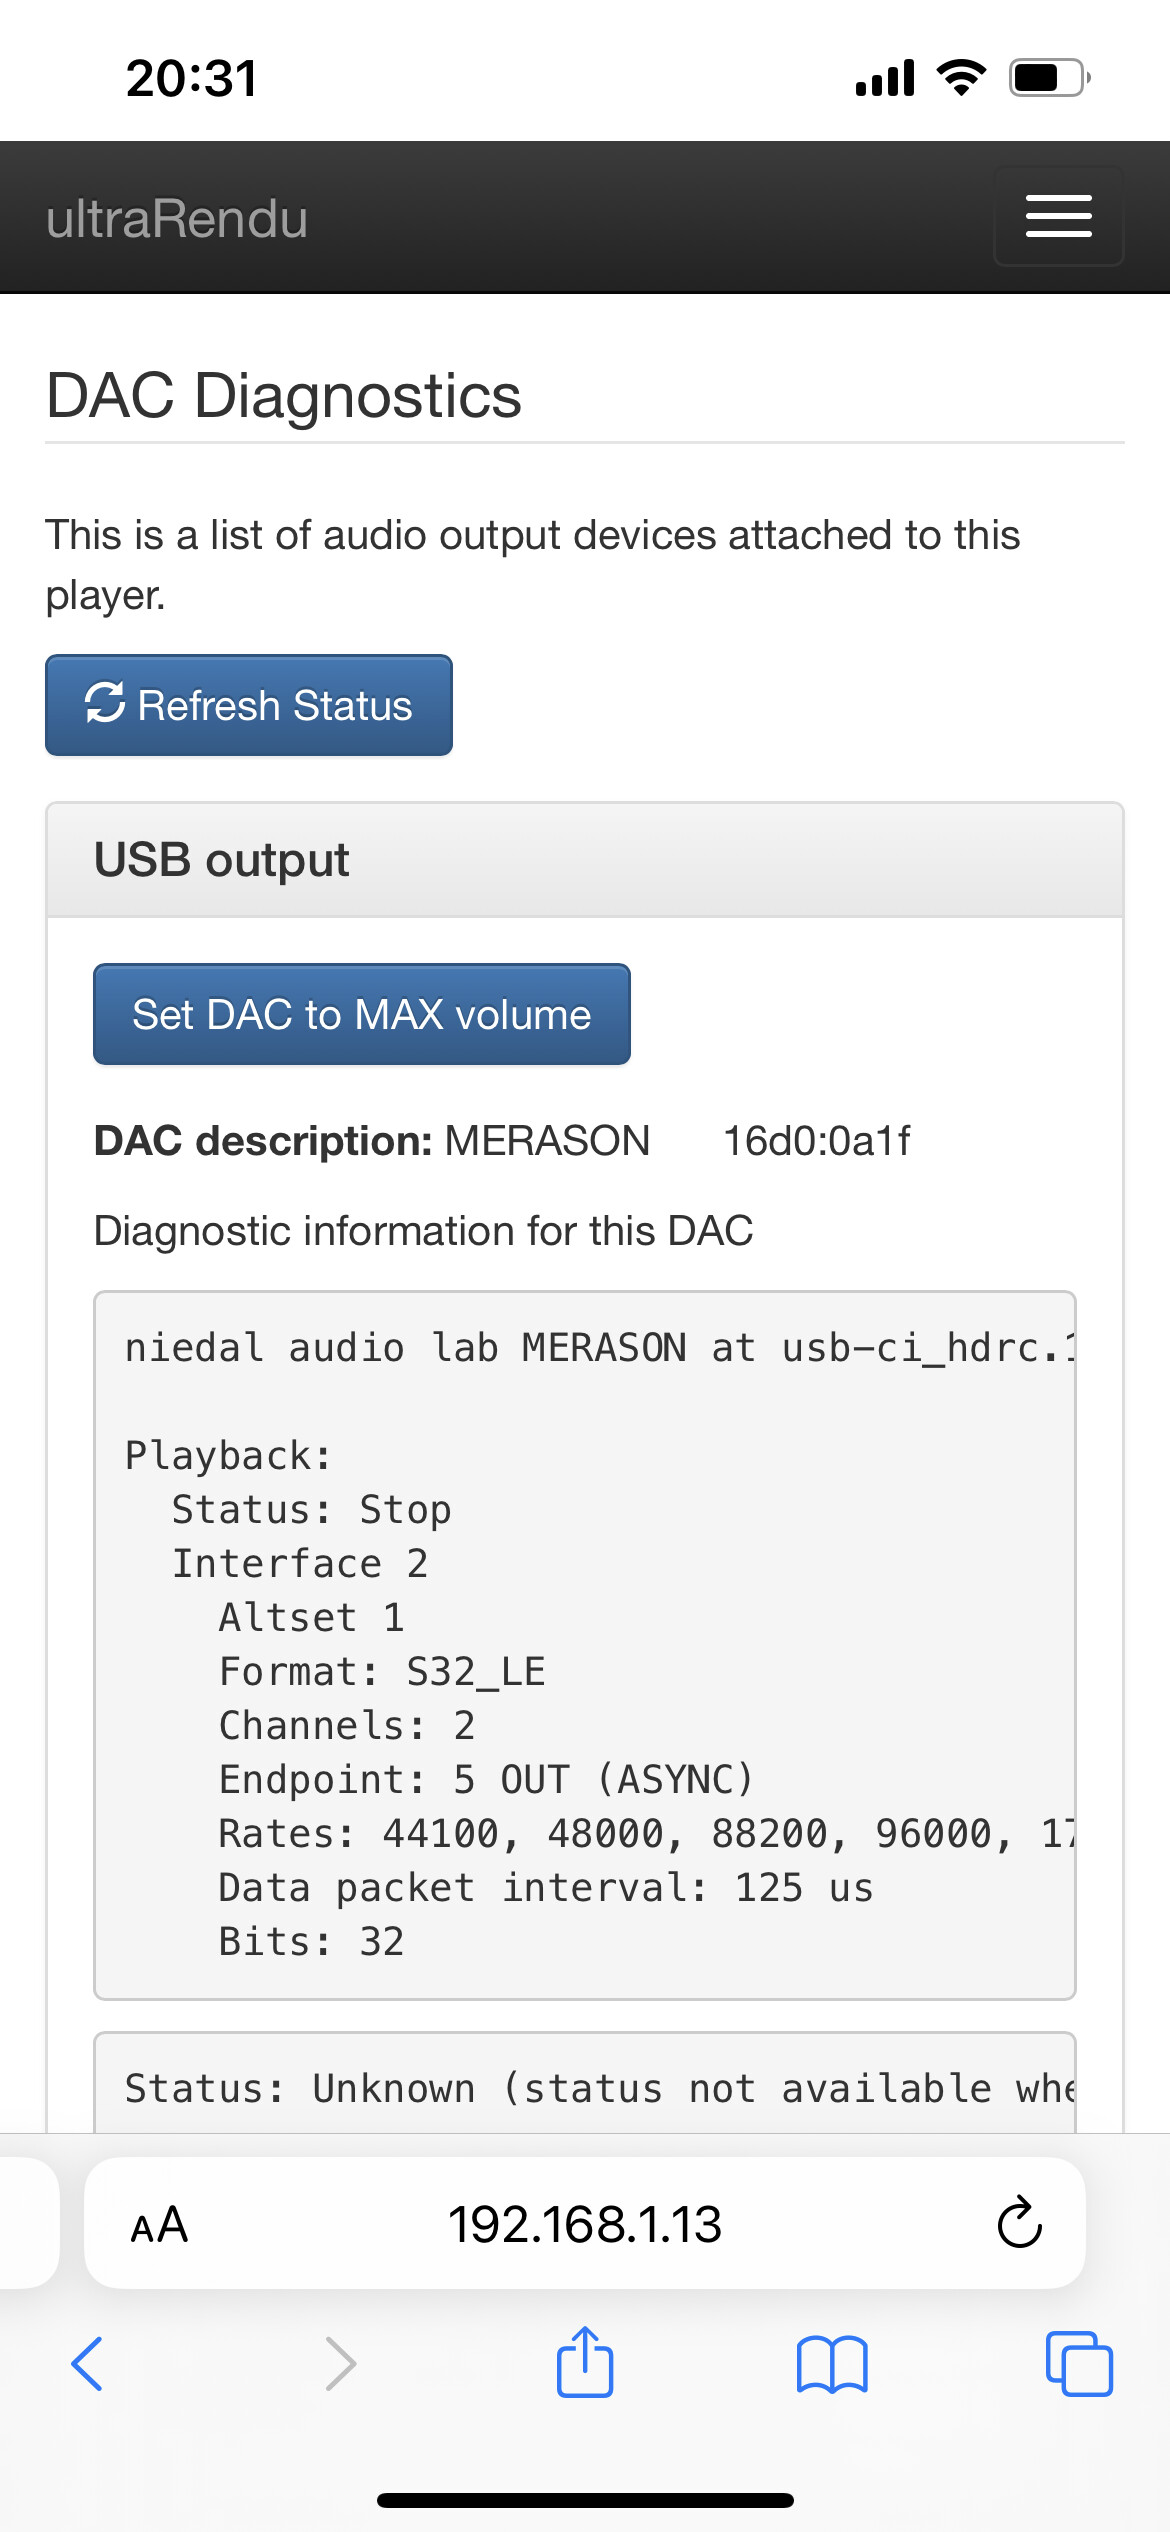The height and width of the screenshot is (2532, 1170).
Task: Open the Safari share sheet icon
Action: (x=585, y=2362)
